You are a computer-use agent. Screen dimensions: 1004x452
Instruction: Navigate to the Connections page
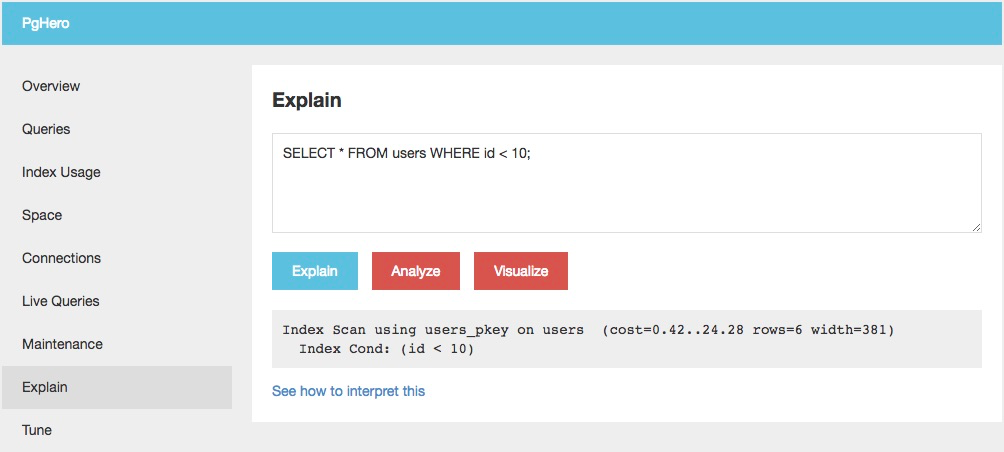(x=61, y=258)
